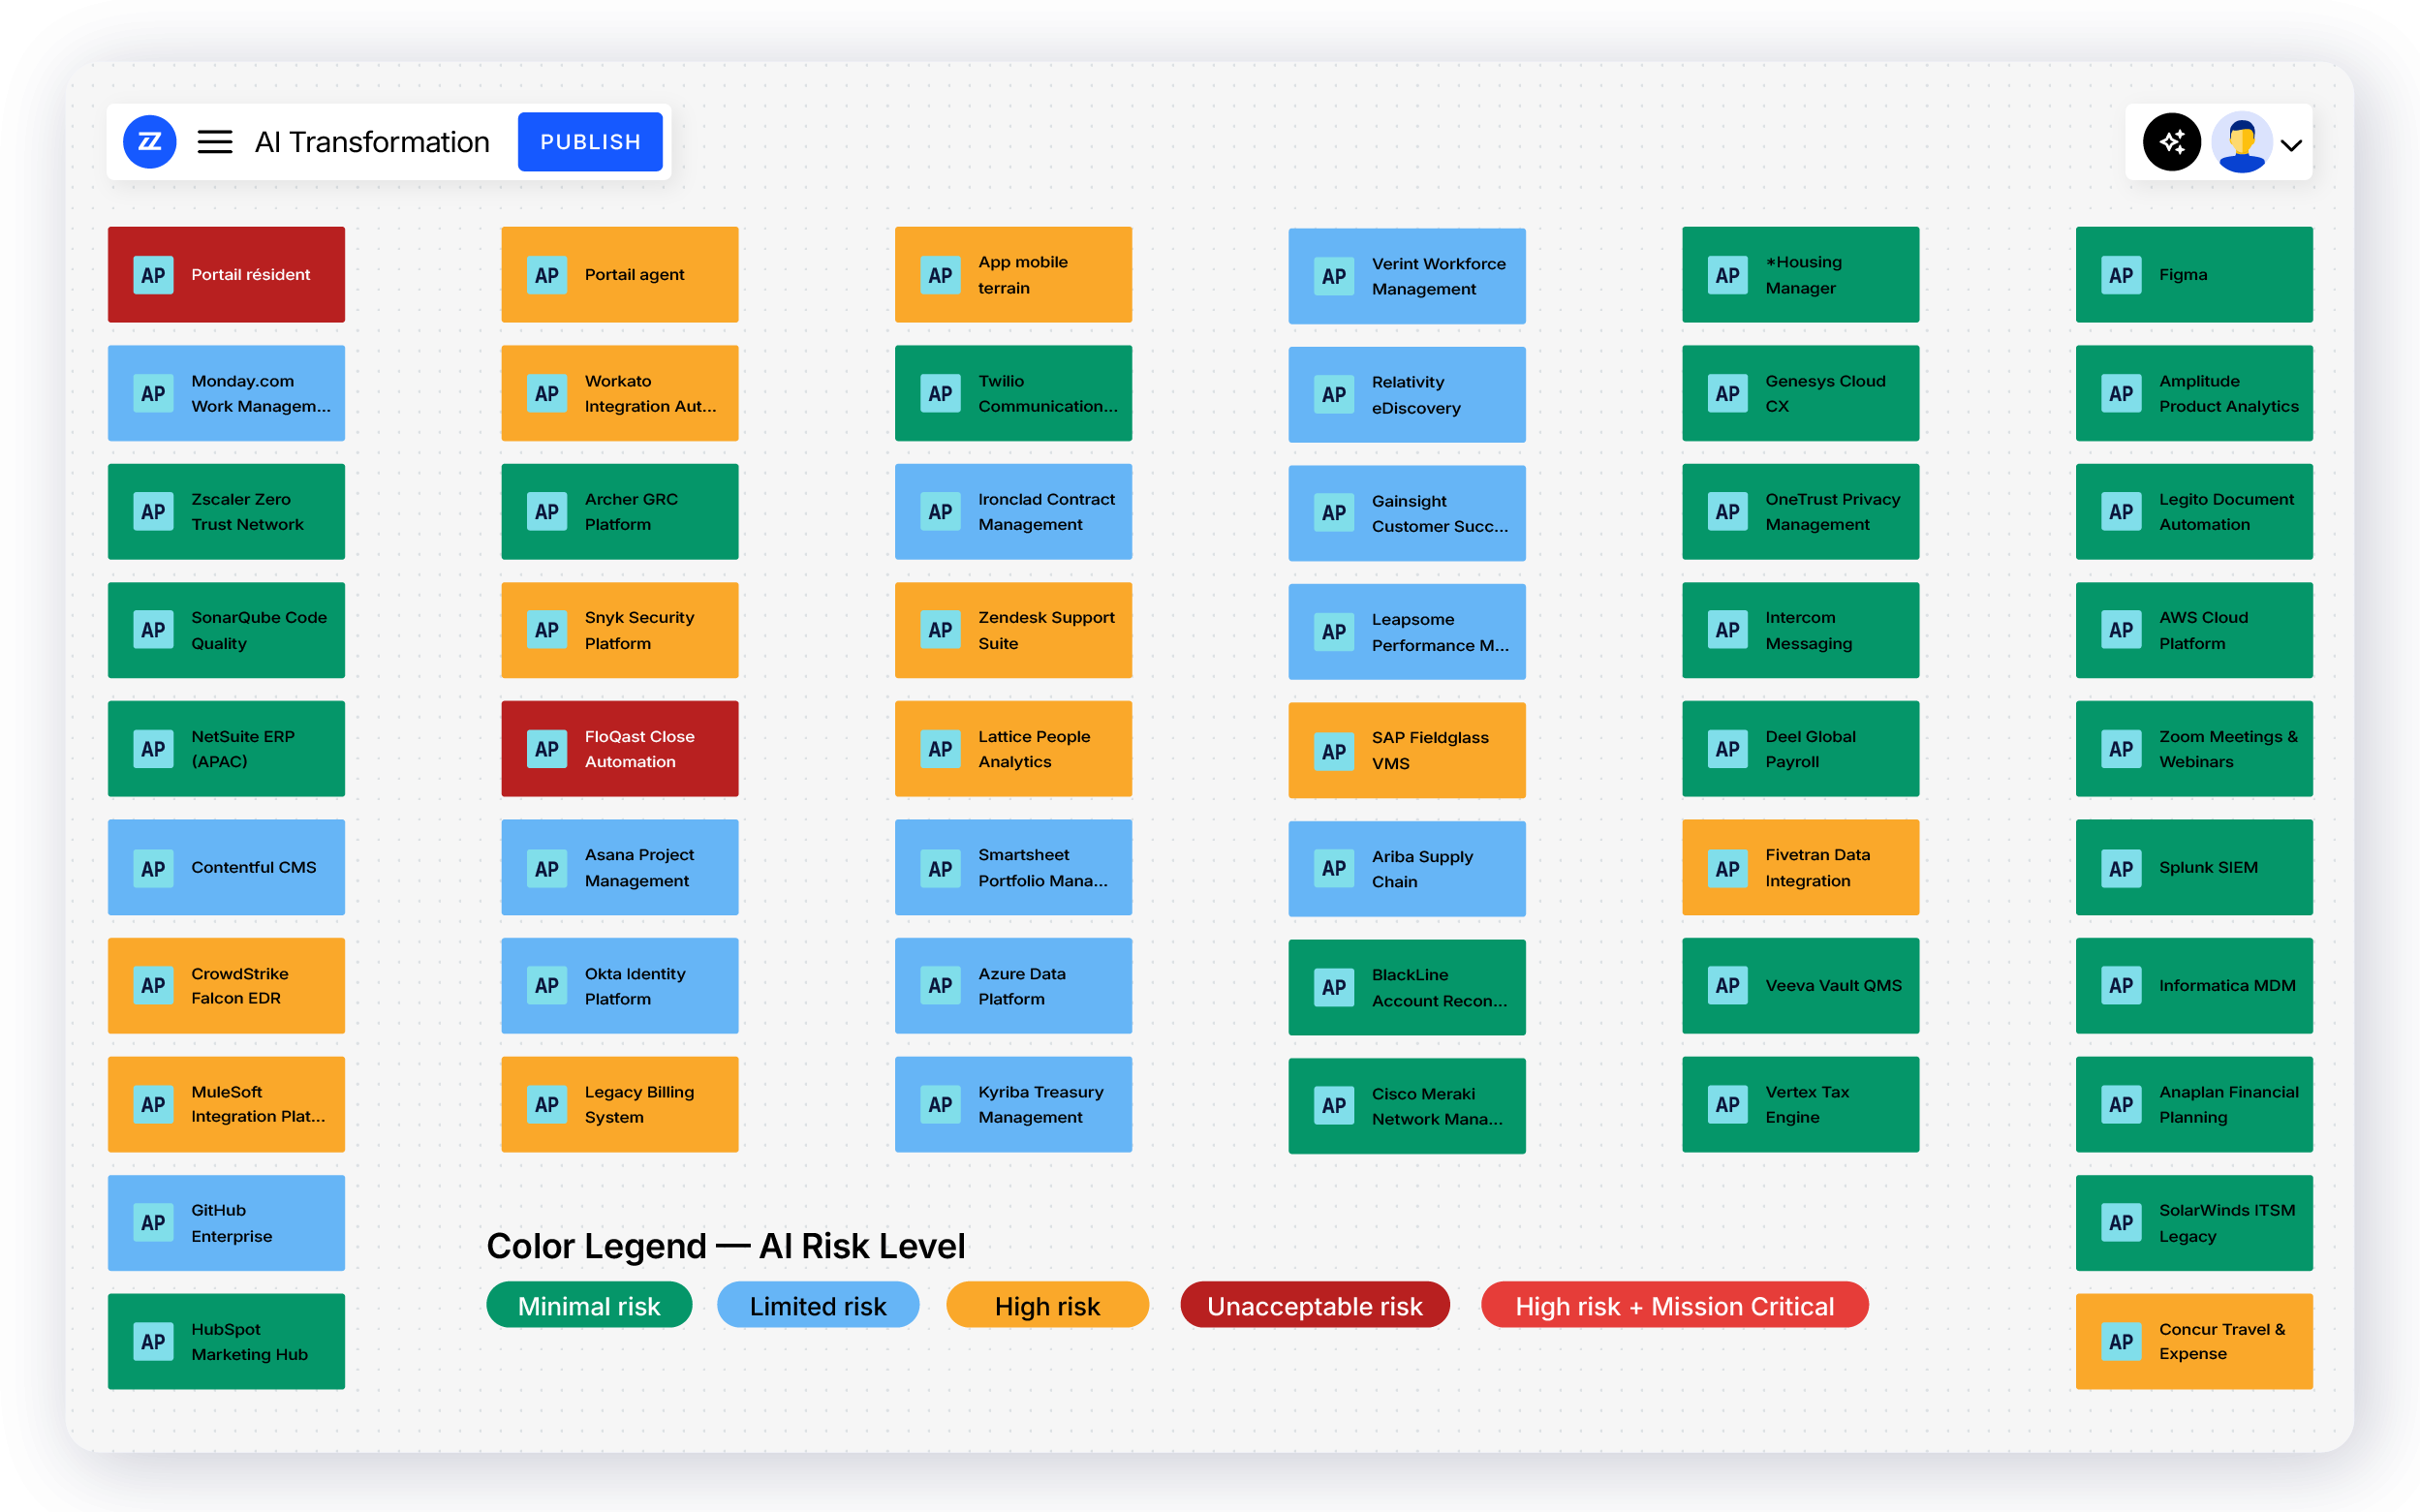The image size is (2420, 1512).
Task: Click AP icon on Veeva Vault QMS
Action: (1727, 986)
